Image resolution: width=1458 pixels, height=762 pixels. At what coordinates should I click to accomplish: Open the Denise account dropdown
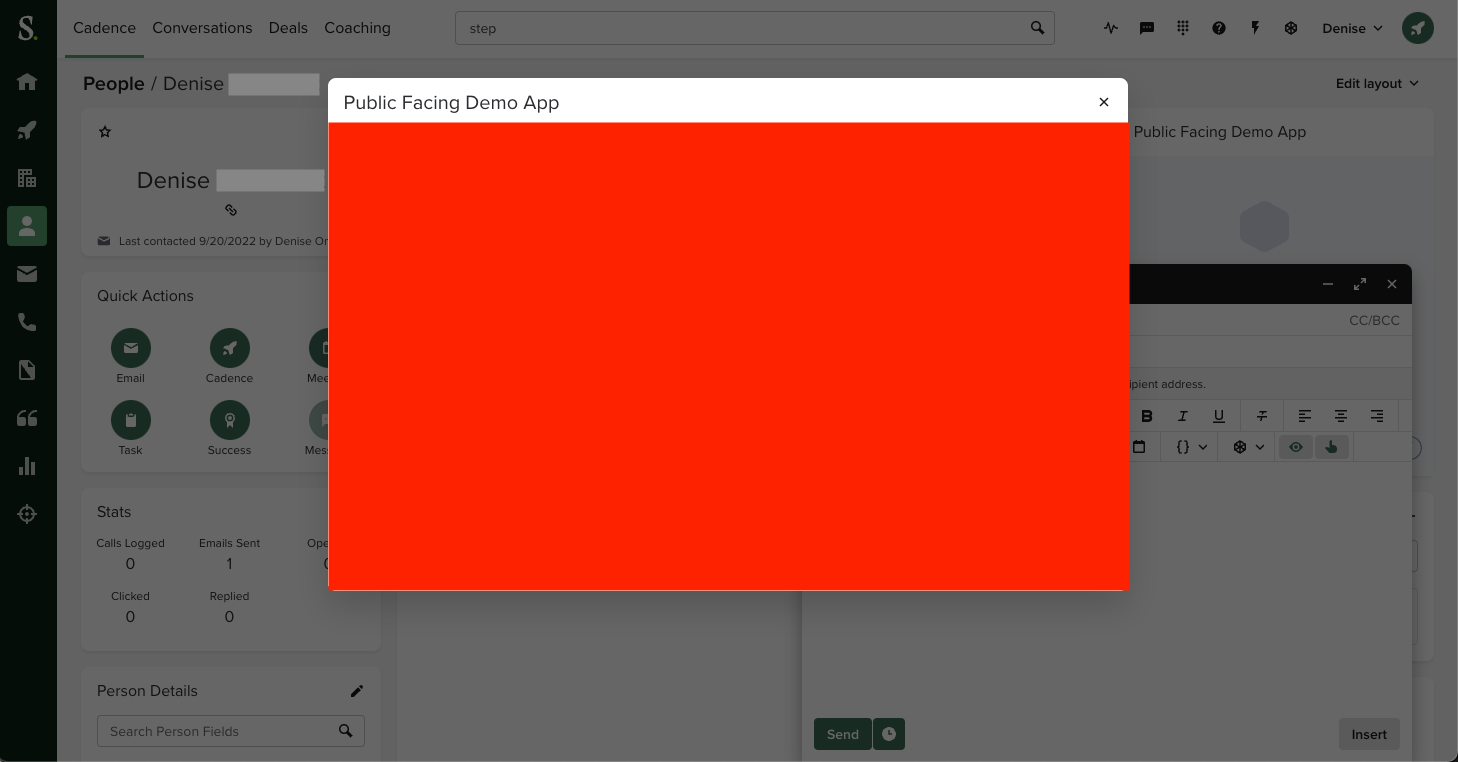click(x=1351, y=28)
